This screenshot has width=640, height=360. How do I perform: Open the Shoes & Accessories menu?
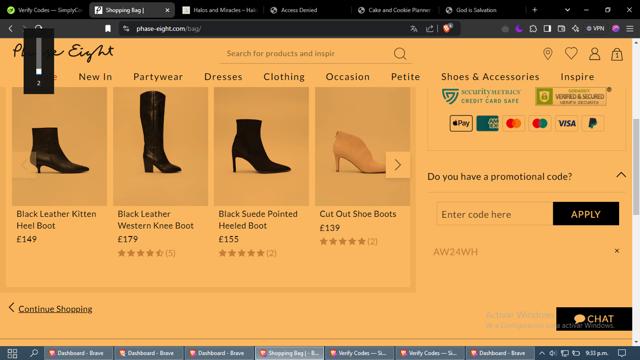coord(490,77)
